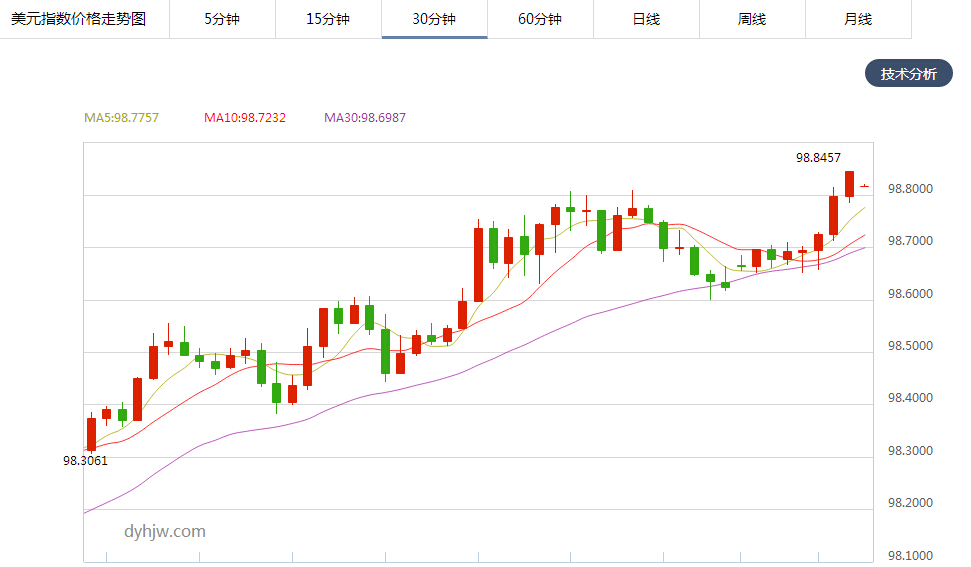The image size is (971, 567).
Task: Switch to the 周线 weekly tab
Action: tap(752, 19)
